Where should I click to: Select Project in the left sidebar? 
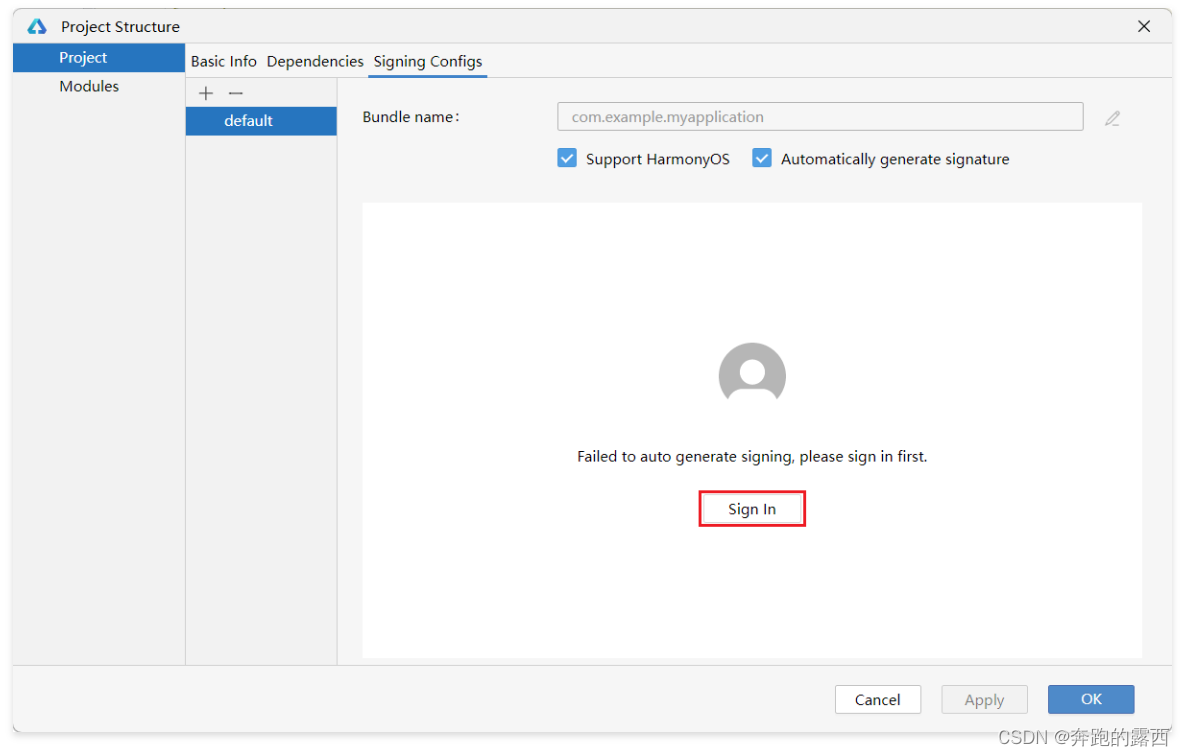(99, 57)
